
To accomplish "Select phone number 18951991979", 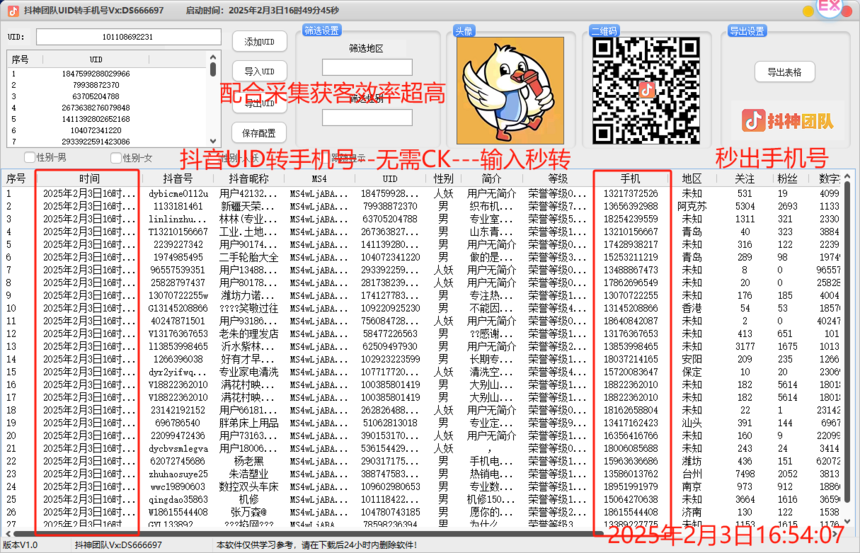I will pyautogui.click(x=631, y=487).
